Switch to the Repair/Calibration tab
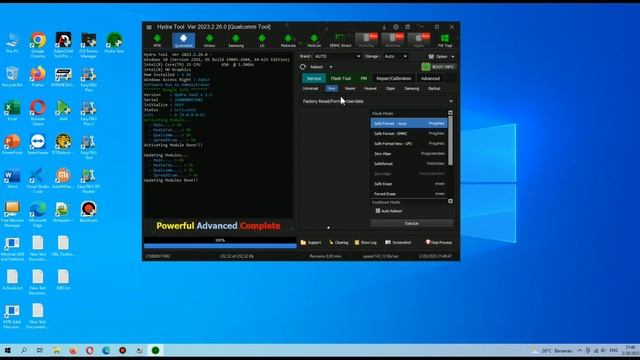 click(393, 78)
